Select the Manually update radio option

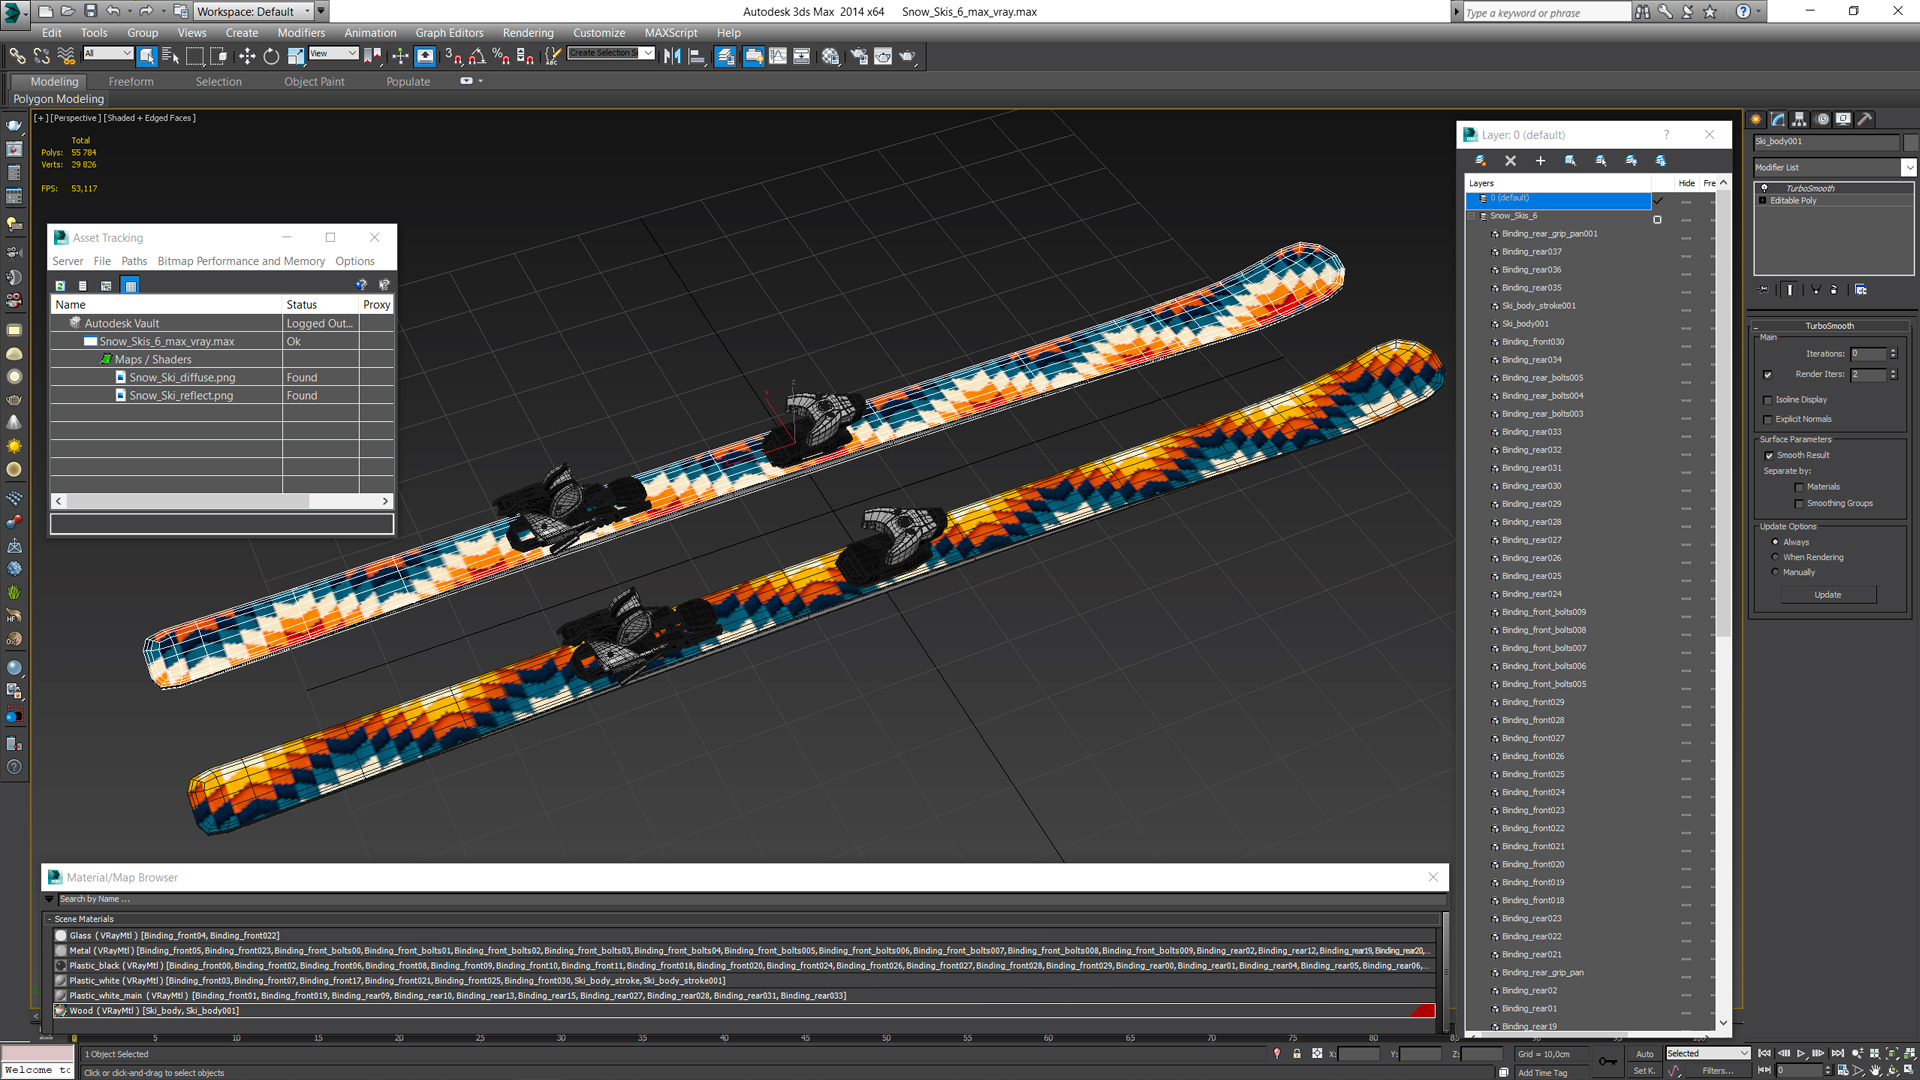tap(1775, 572)
